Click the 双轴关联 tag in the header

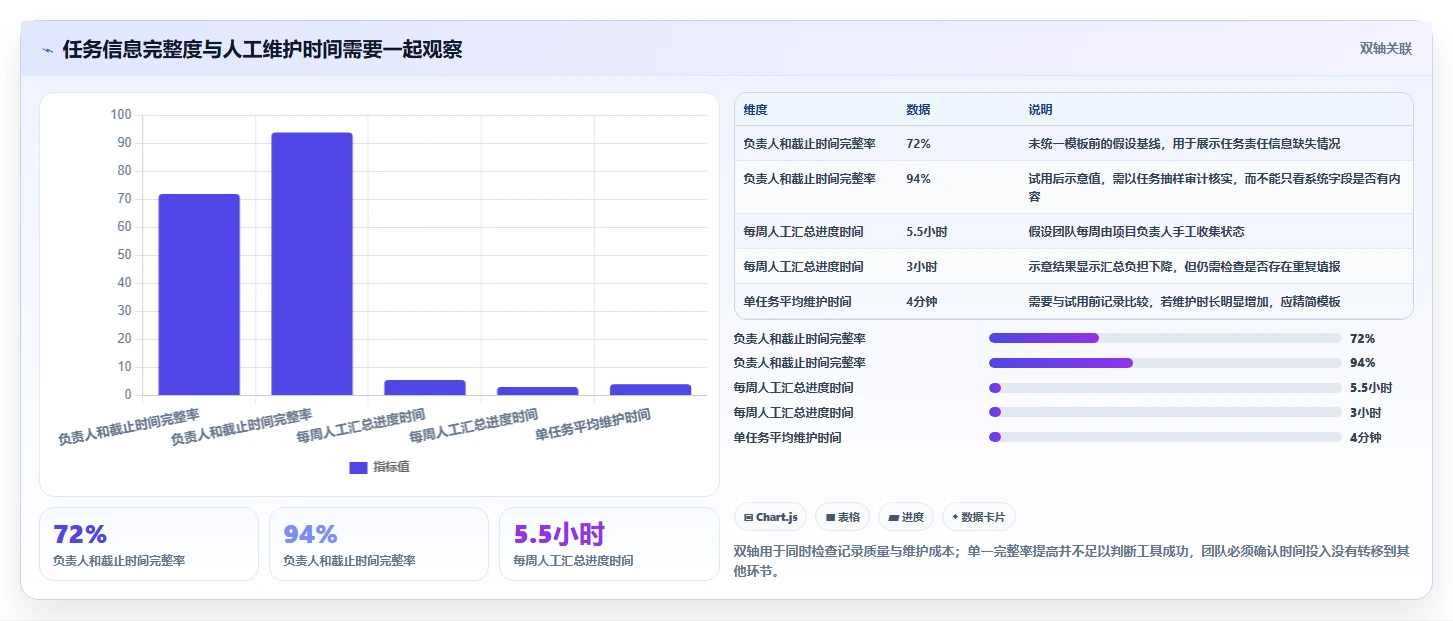tap(1385, 49)
